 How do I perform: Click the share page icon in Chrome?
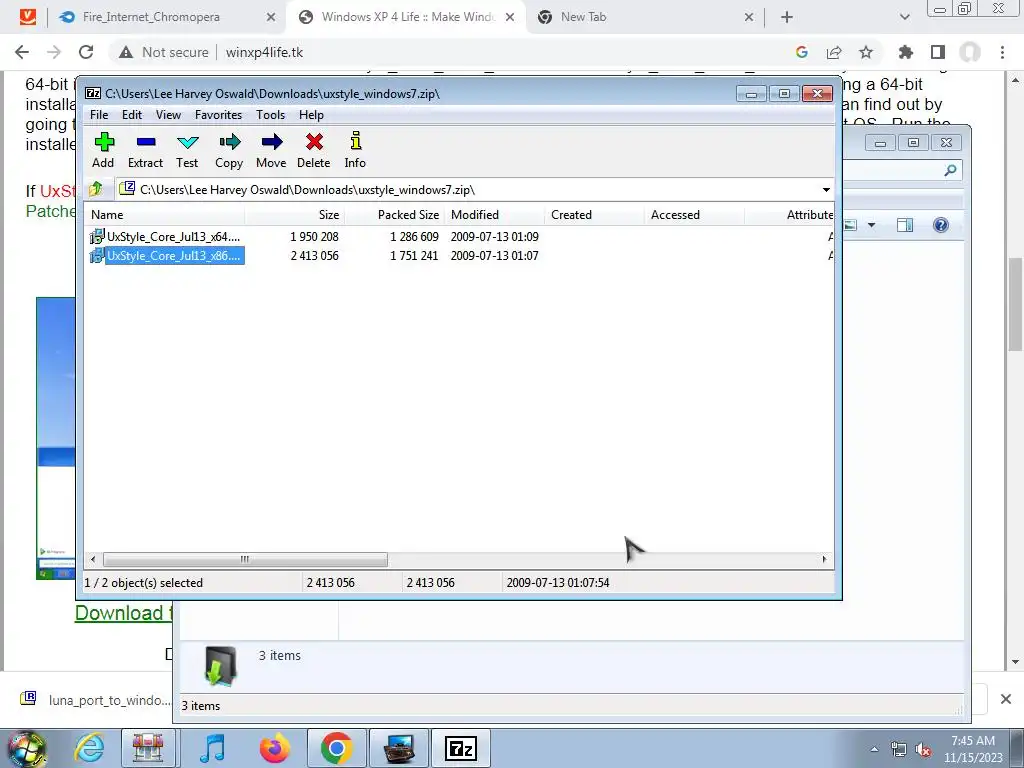tap(834, 52)
